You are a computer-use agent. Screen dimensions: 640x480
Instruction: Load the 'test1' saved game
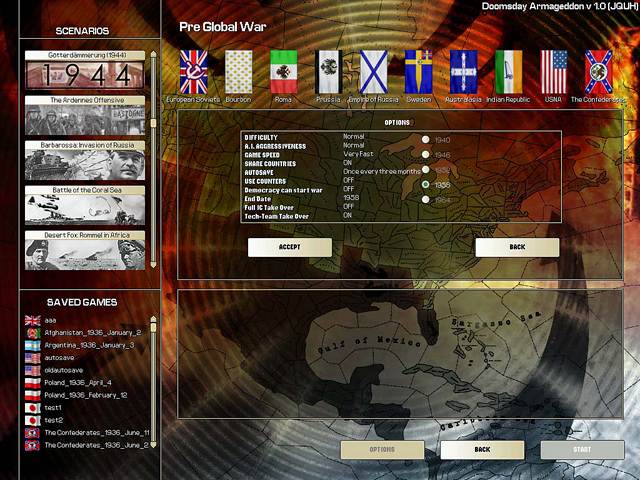click(53, 408)
